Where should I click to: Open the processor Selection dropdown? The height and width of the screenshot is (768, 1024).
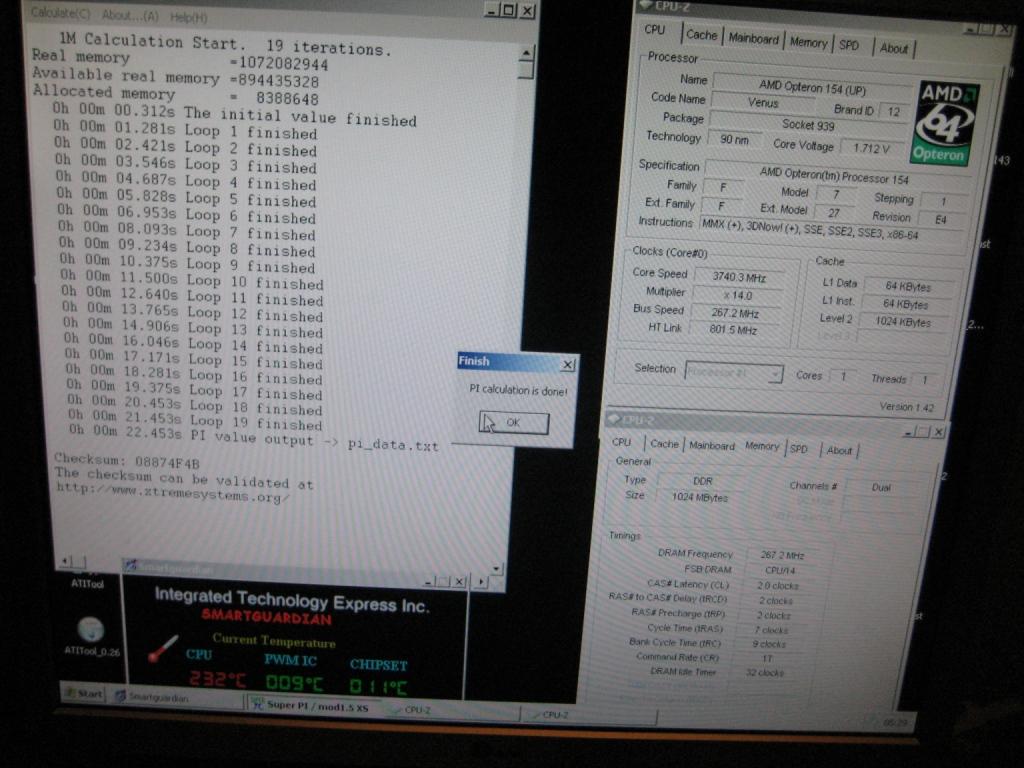pos(734,372)
